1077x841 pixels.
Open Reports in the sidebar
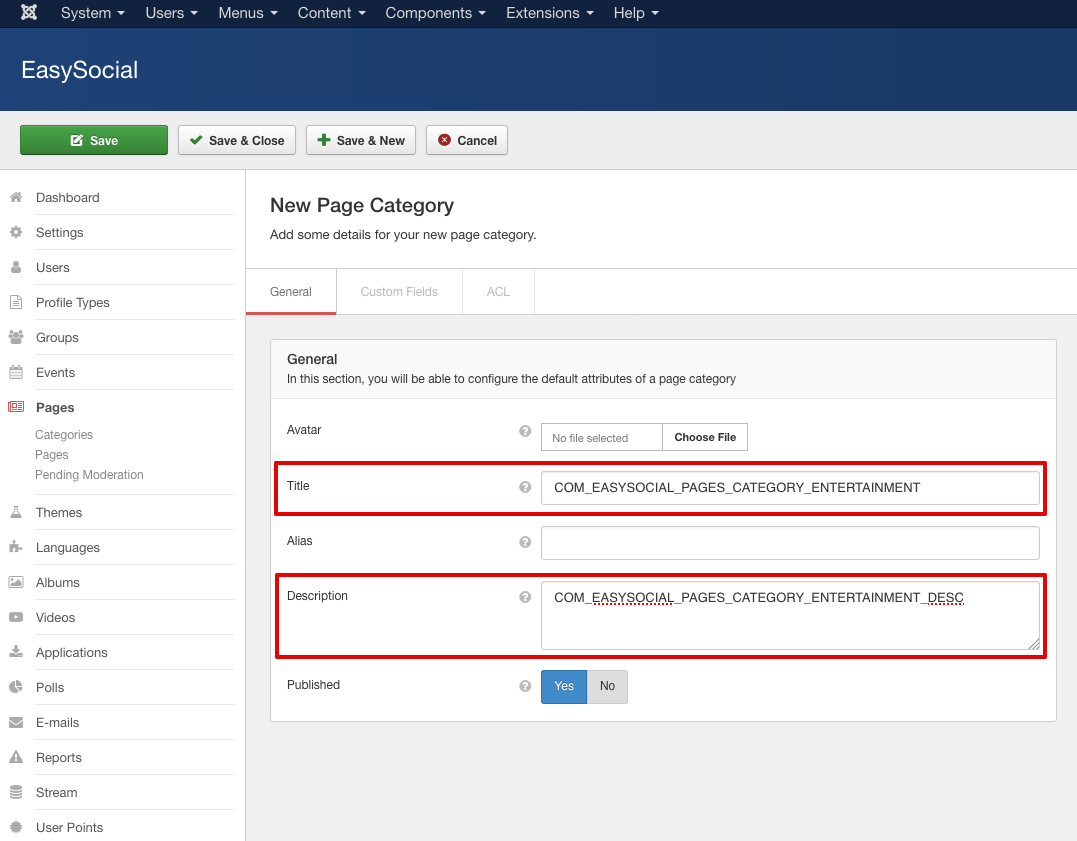point(58,758)
